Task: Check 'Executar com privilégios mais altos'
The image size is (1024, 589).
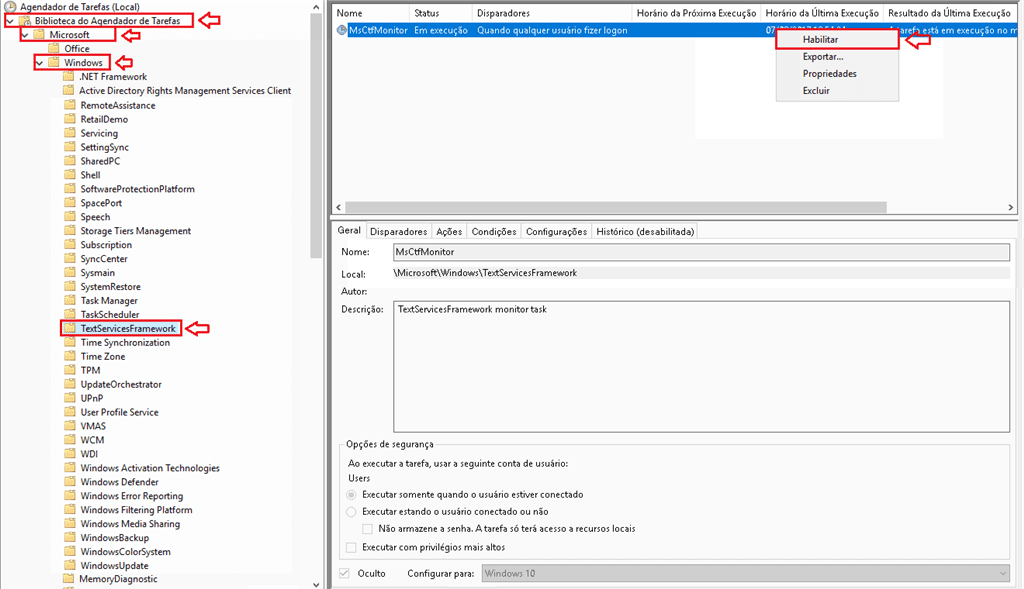Action: point(351,547)
